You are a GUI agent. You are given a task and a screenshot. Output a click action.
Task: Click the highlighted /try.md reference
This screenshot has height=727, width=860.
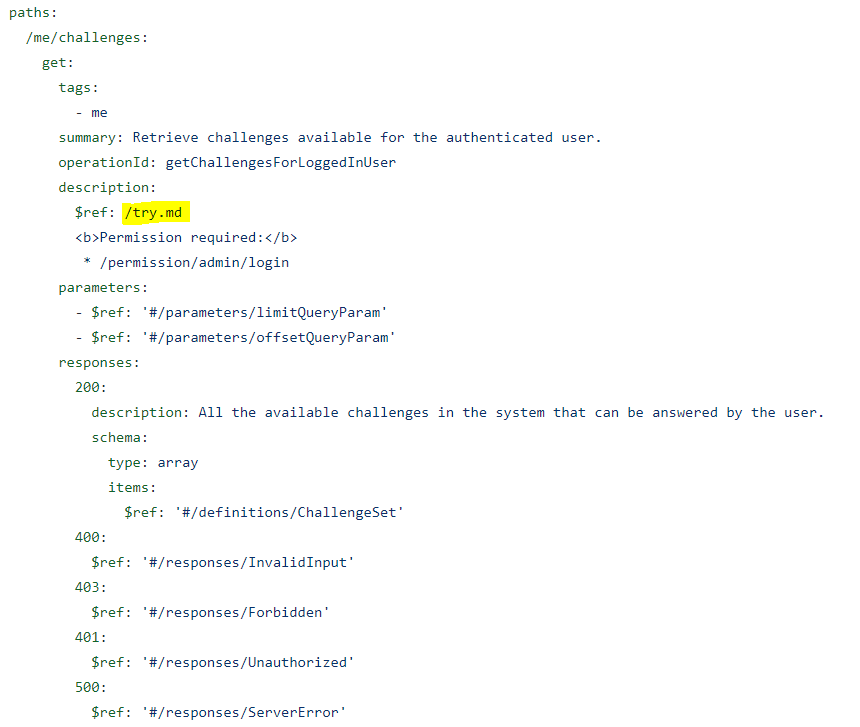(x=154, y=212)
